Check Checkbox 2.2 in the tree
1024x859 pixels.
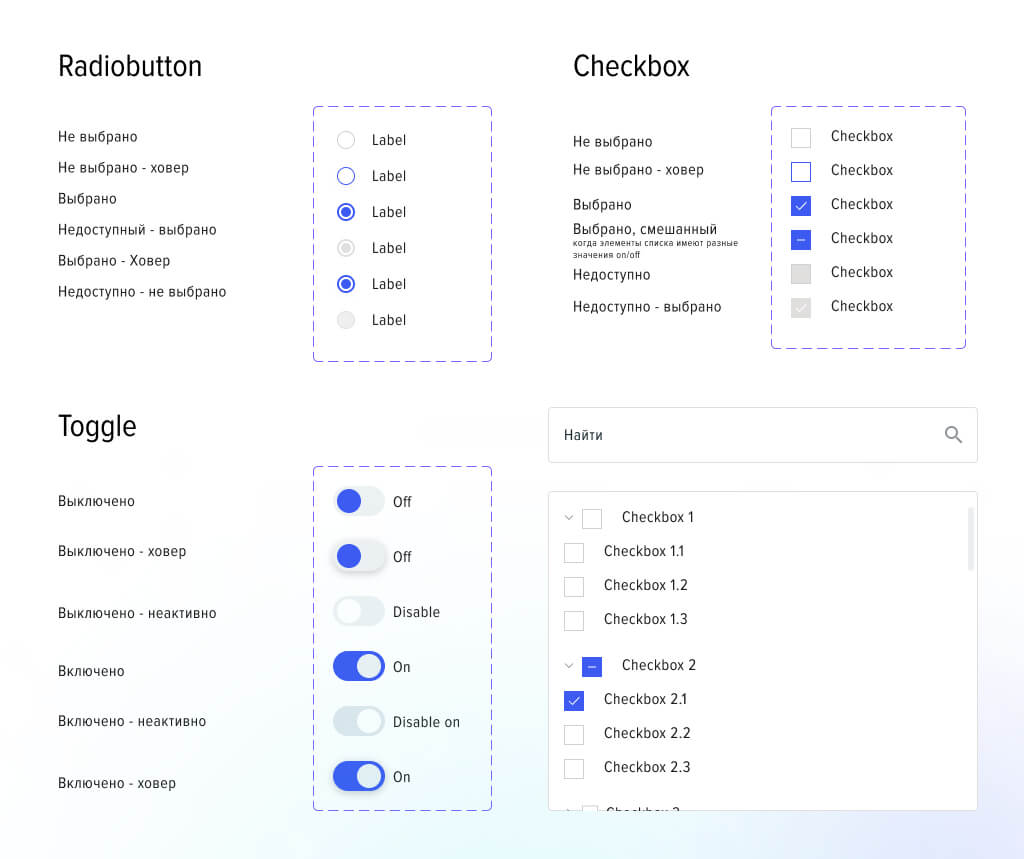coord(574,733)
